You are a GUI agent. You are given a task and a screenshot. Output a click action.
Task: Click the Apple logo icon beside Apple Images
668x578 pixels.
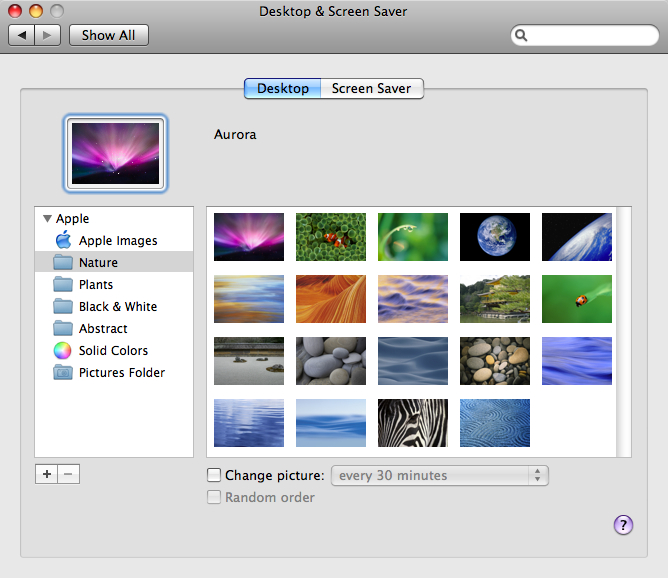pyautogui.click(x=63, y=240)
